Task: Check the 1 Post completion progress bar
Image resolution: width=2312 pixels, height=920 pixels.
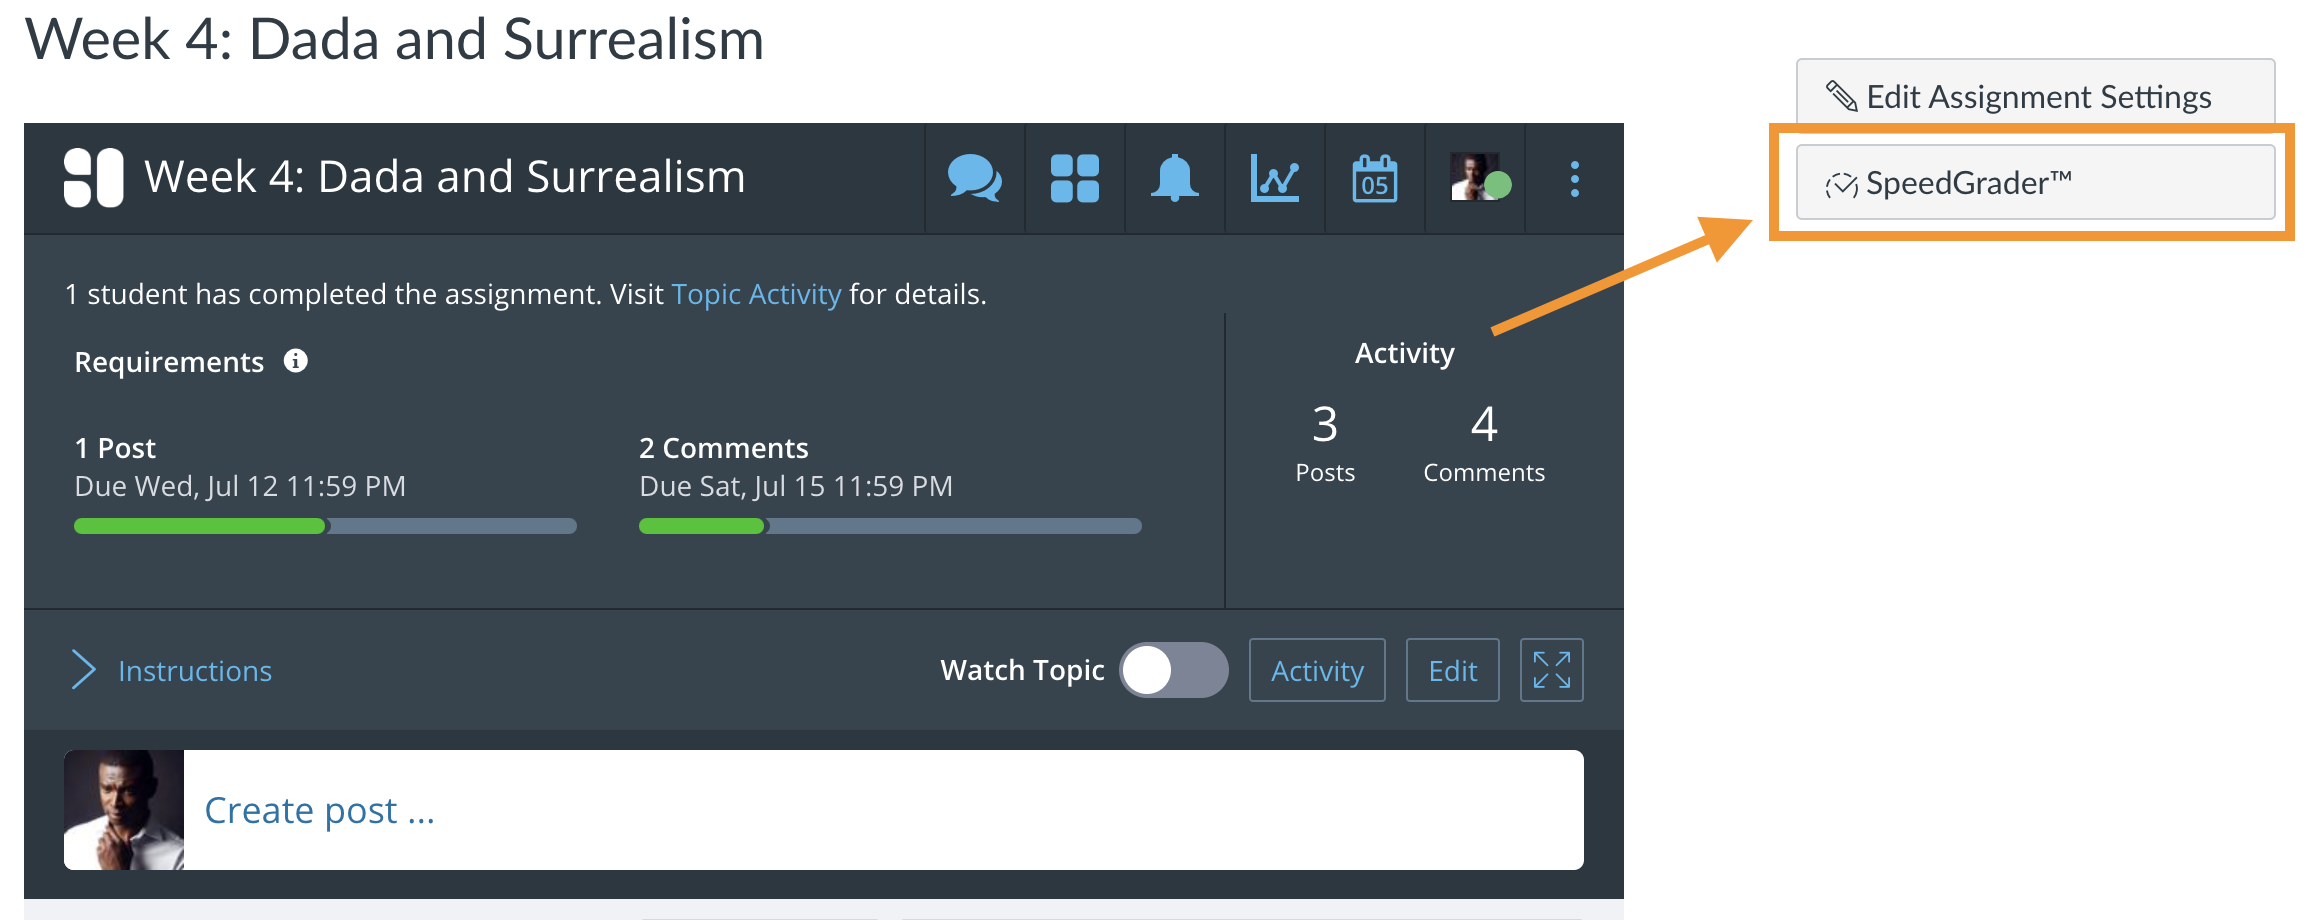Action: (x=324, y=526)
